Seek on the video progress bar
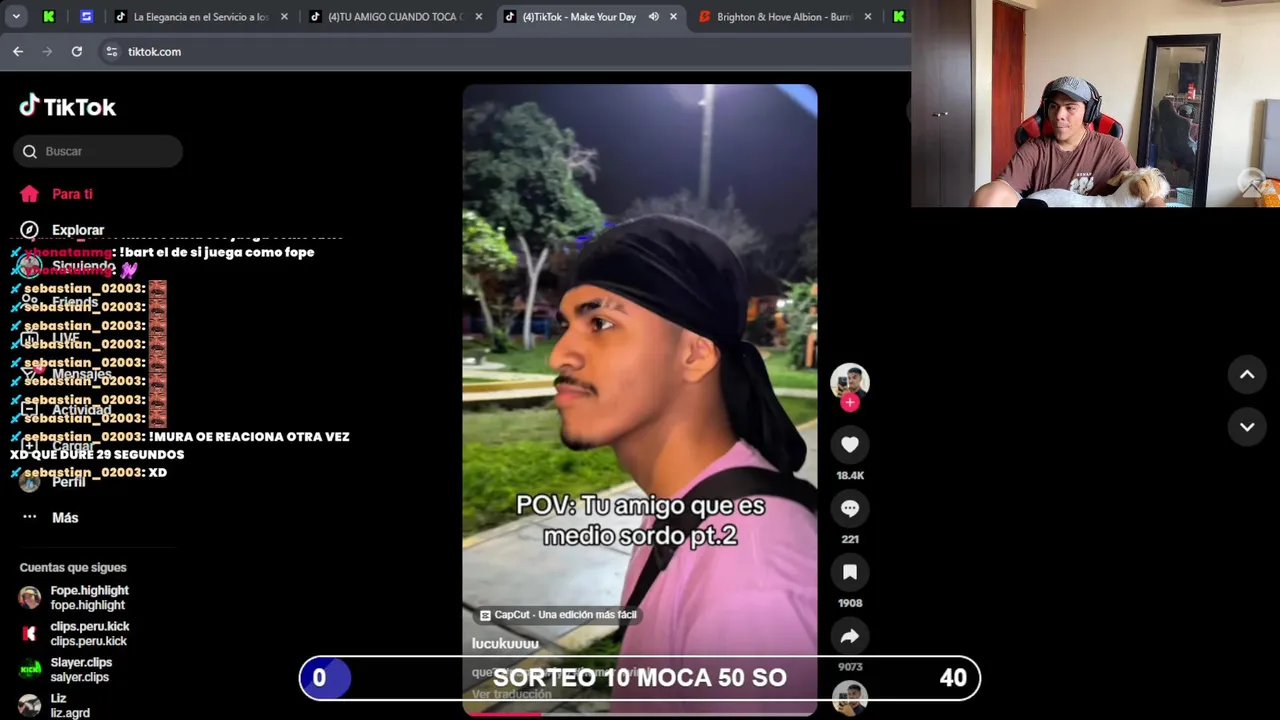1280x720 pixels. [x=639, y=713]
